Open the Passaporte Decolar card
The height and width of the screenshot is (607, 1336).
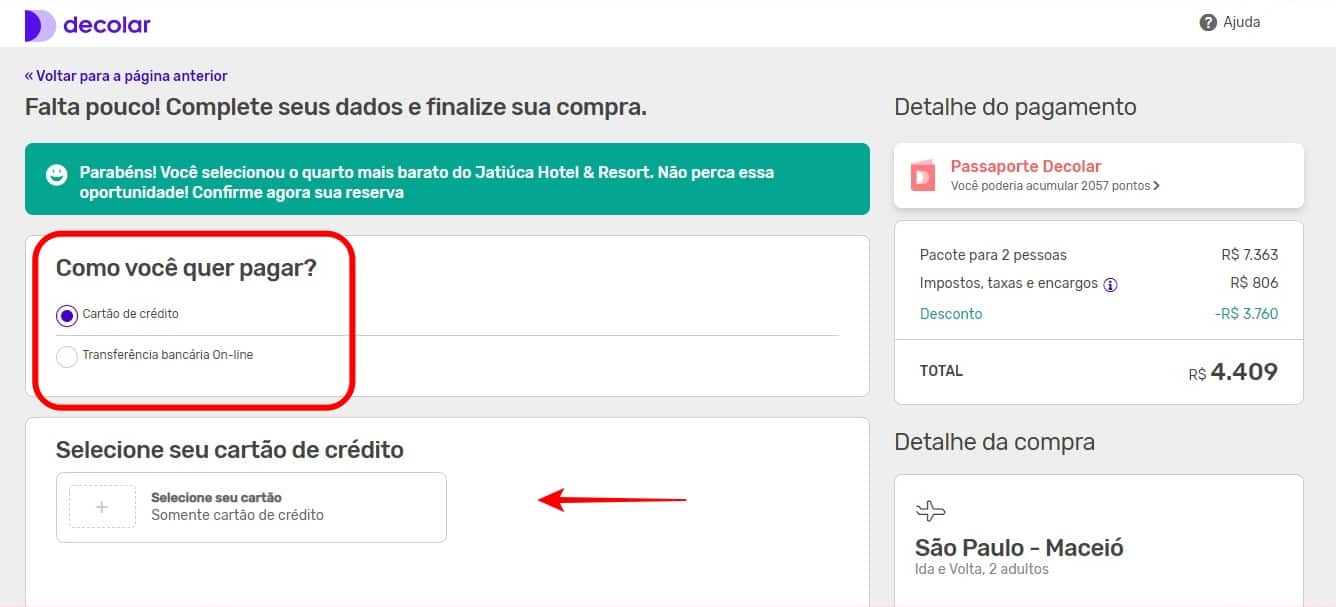[1099, 176]
